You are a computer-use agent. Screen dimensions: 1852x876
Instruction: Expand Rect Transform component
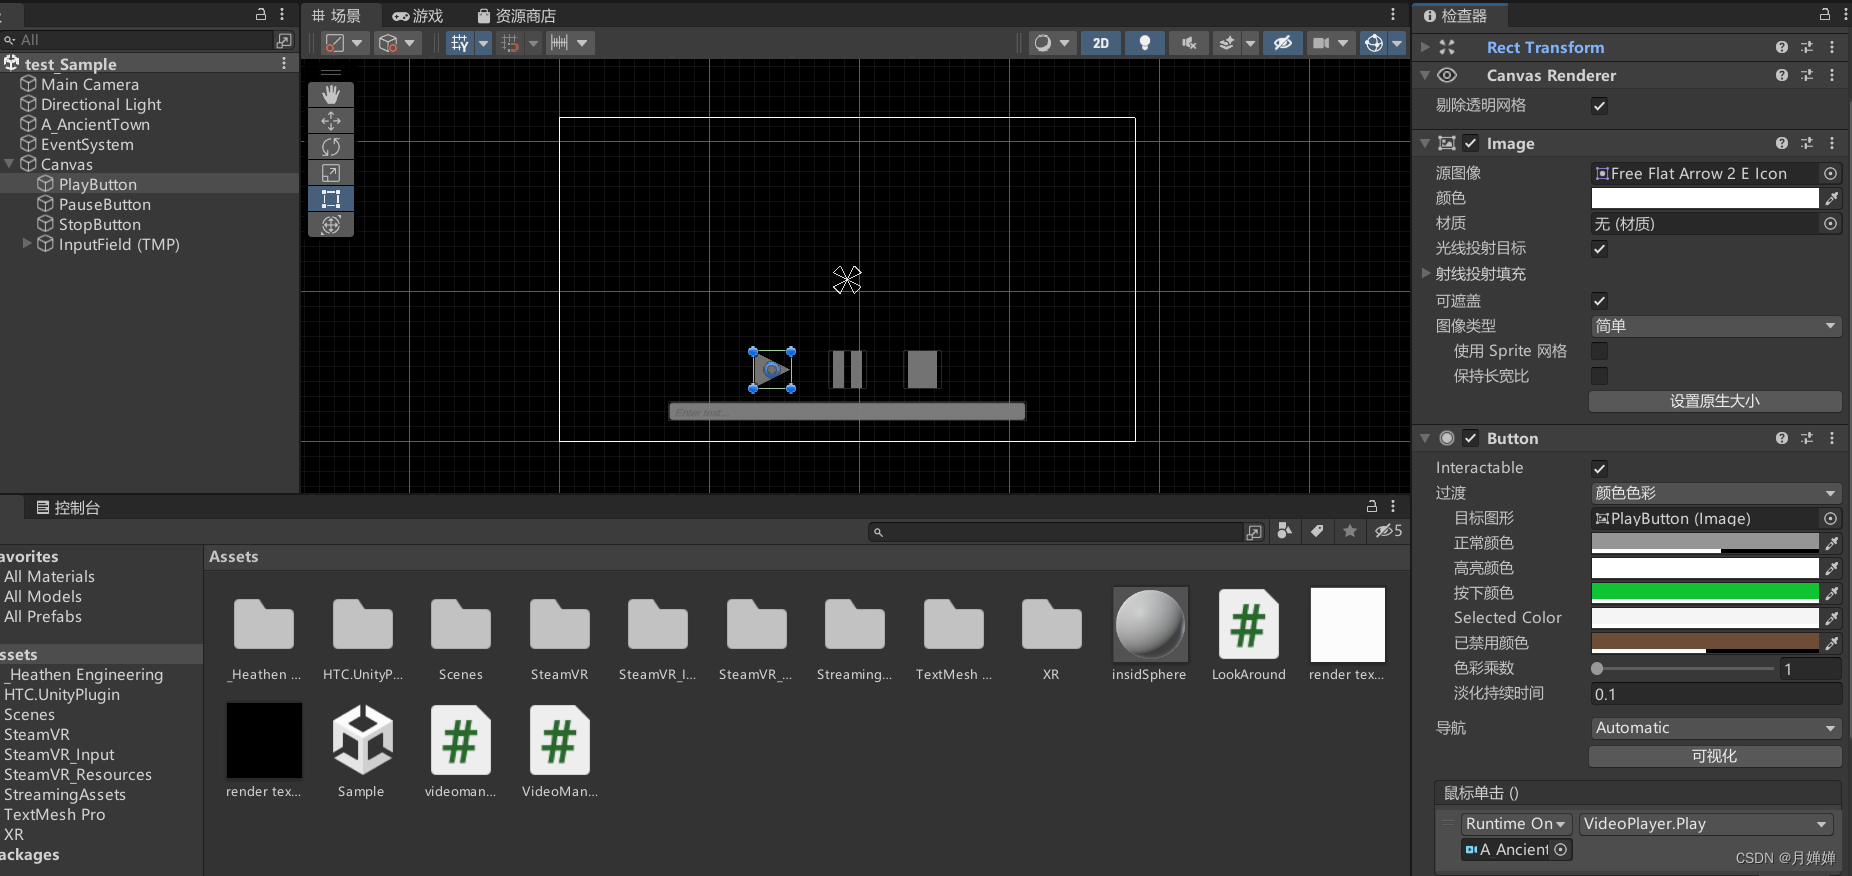tap(1425, 48)
